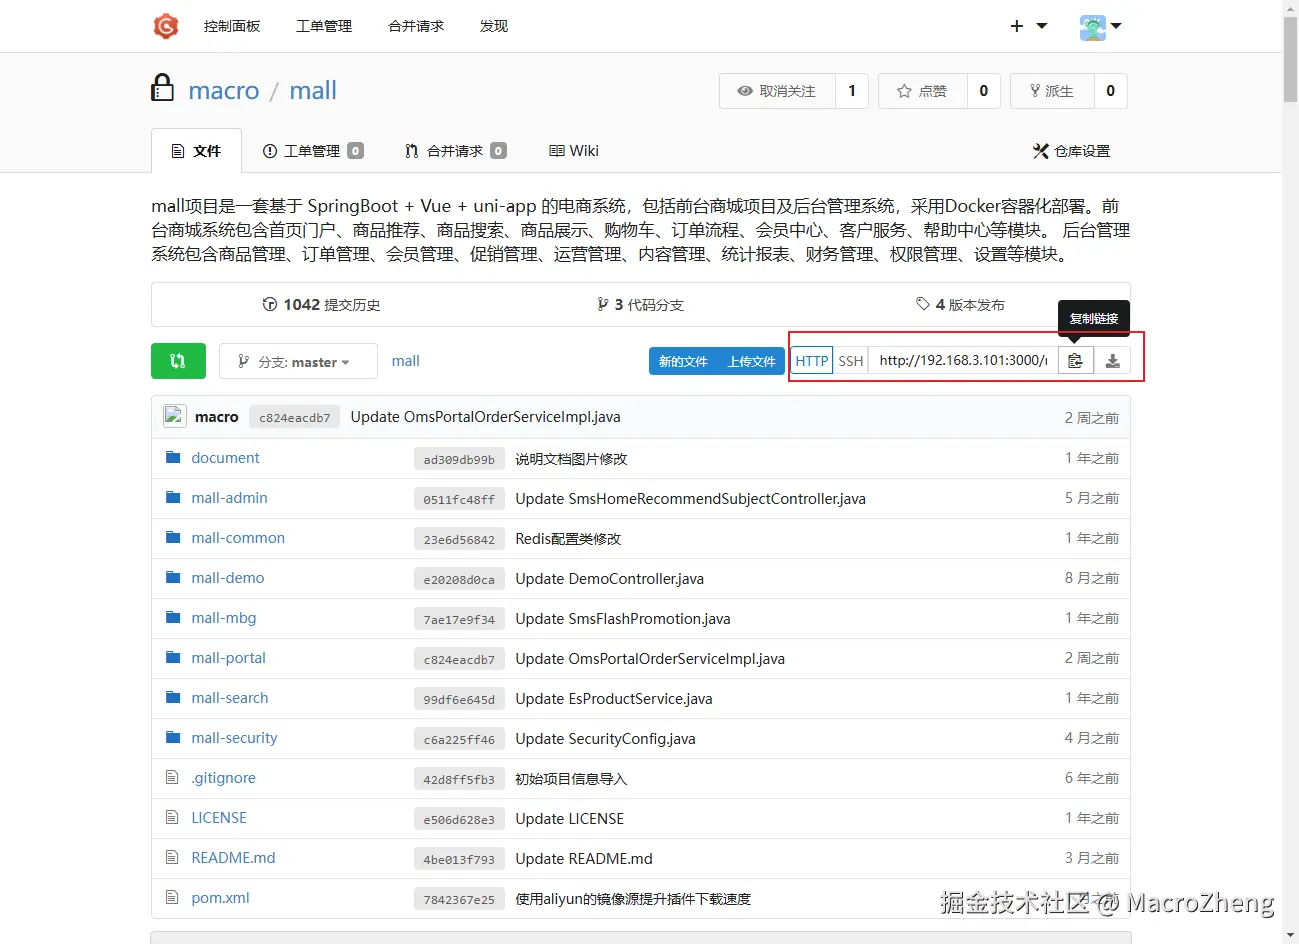Open 仓库设置 repository settings
This screenshot has width=1299, height=944.
click(x=1071, y=151)
